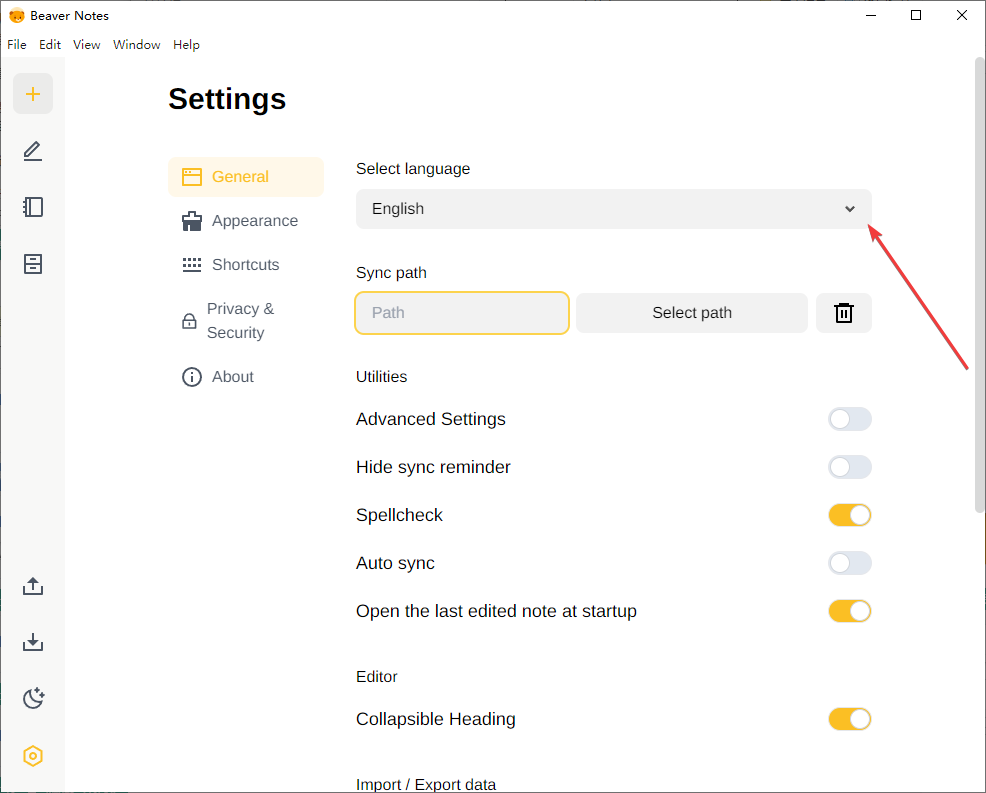The width and height of the screenshot is (986, 793).
Task: Open the File menu
Action: pyautogui.click(x=17, y=45)
